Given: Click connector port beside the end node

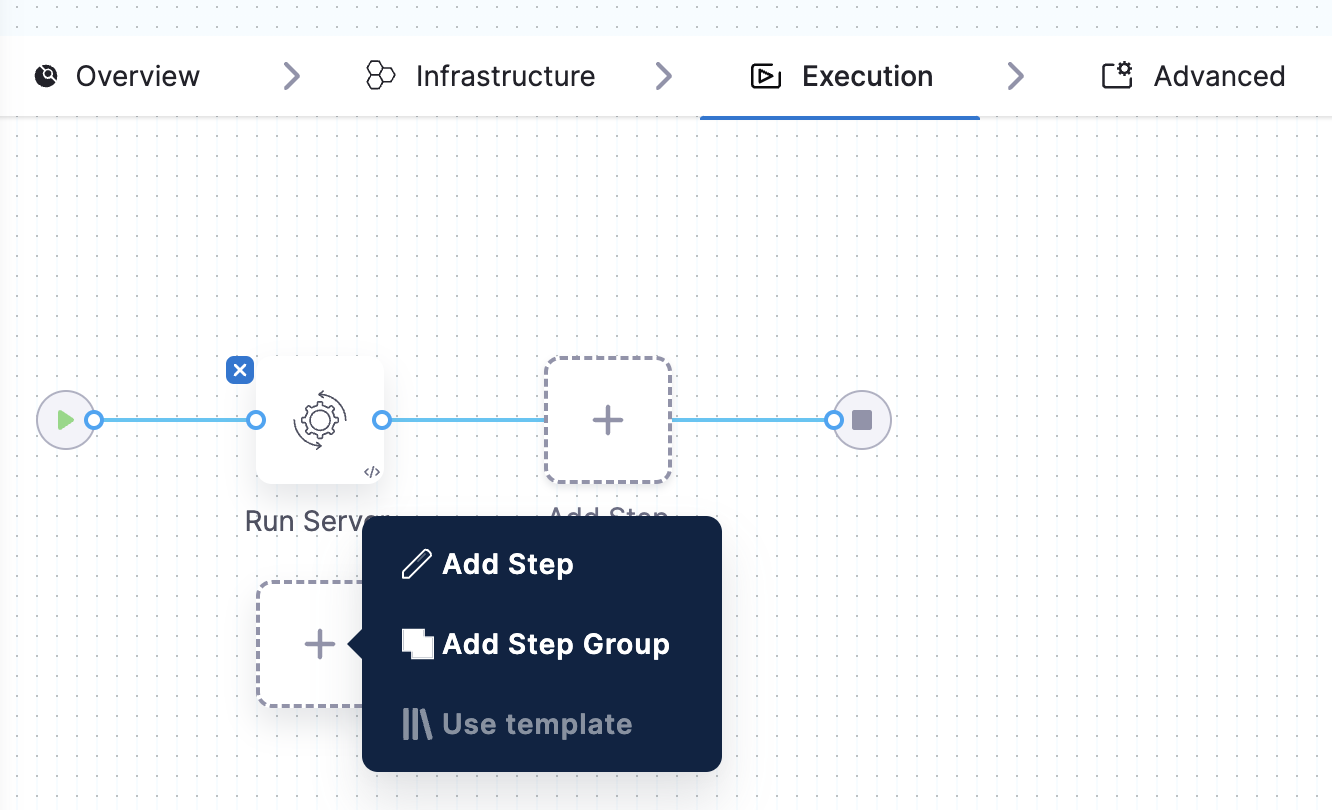Looking at the screenshot, I should (x=834, y=420).
